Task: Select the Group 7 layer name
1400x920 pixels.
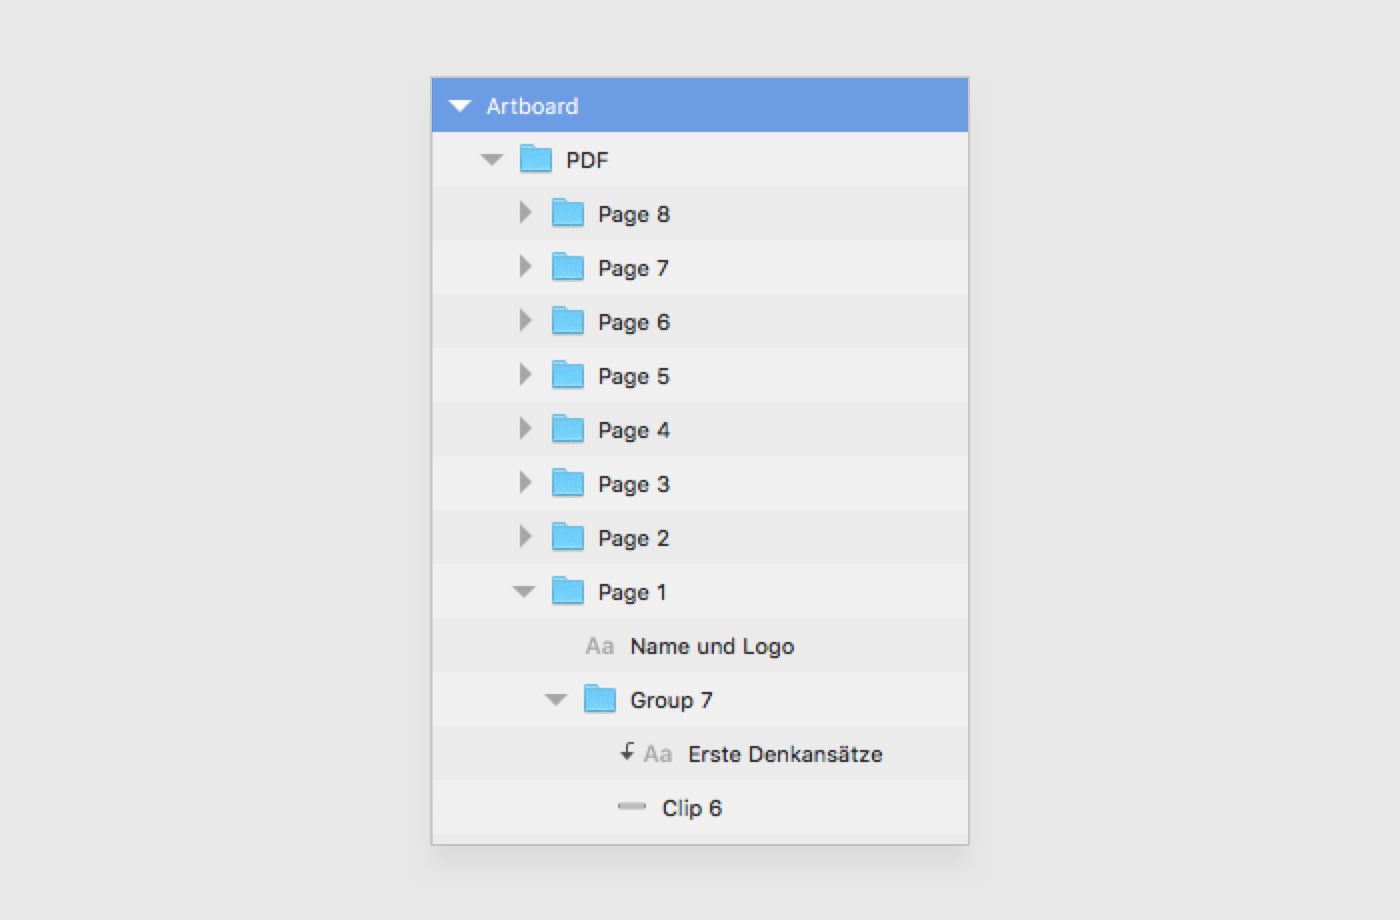Action: tap(671, 700)
